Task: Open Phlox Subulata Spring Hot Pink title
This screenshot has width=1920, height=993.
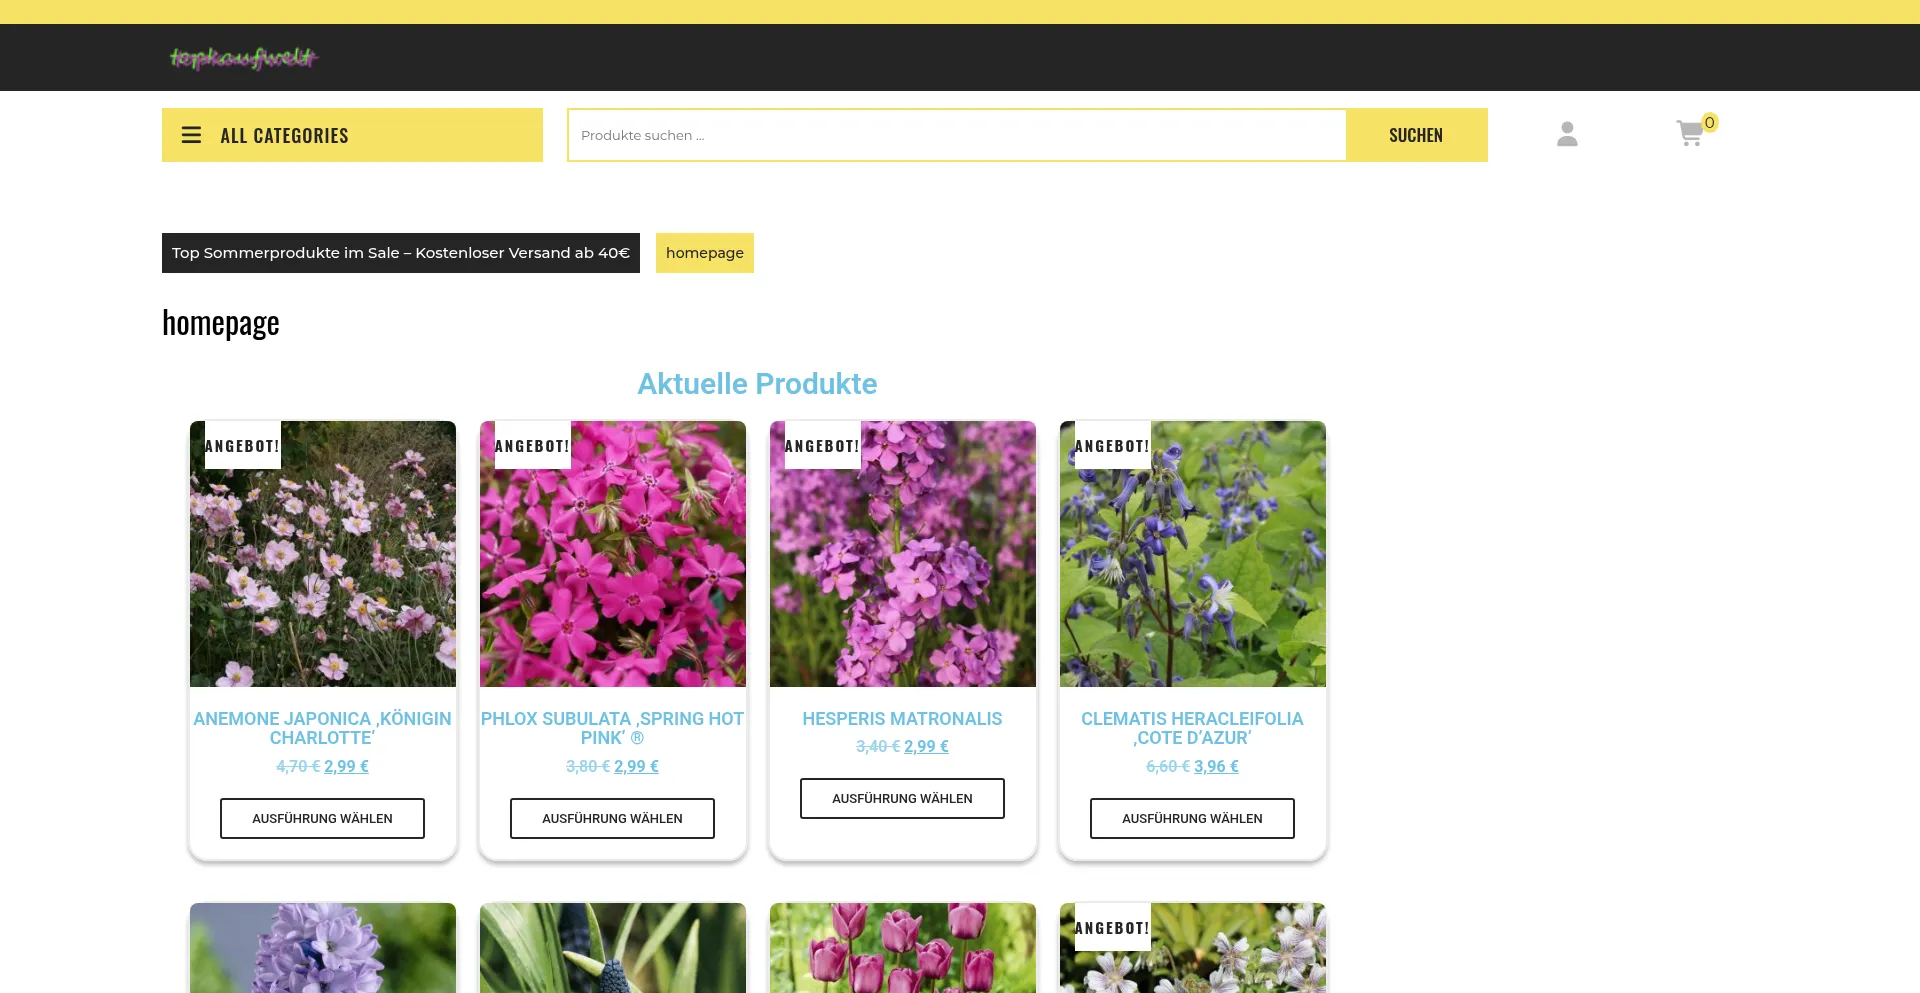Action: (612, 728)
